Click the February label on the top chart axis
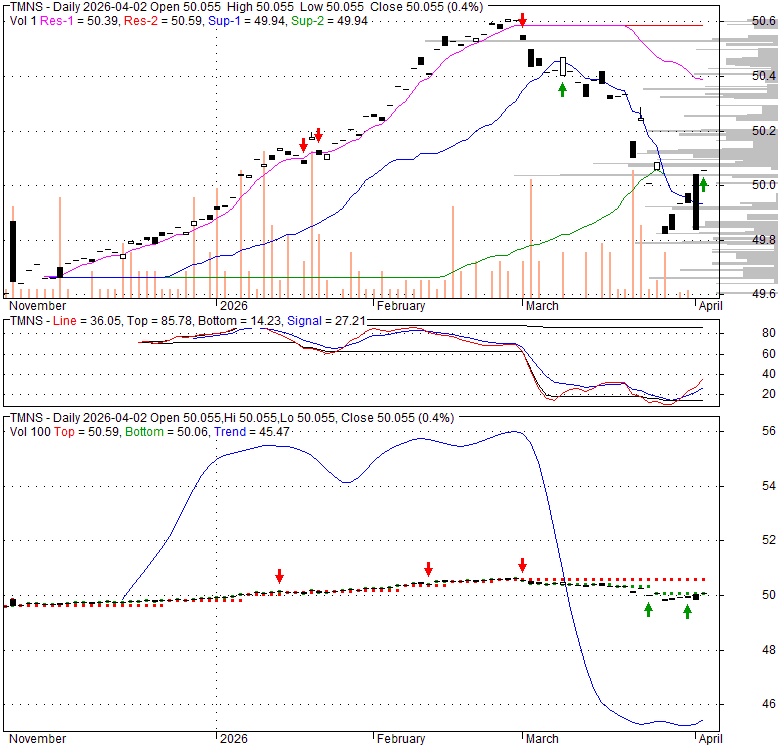Image resolution: width=780 pixels, height=745 pixels. 400,306
